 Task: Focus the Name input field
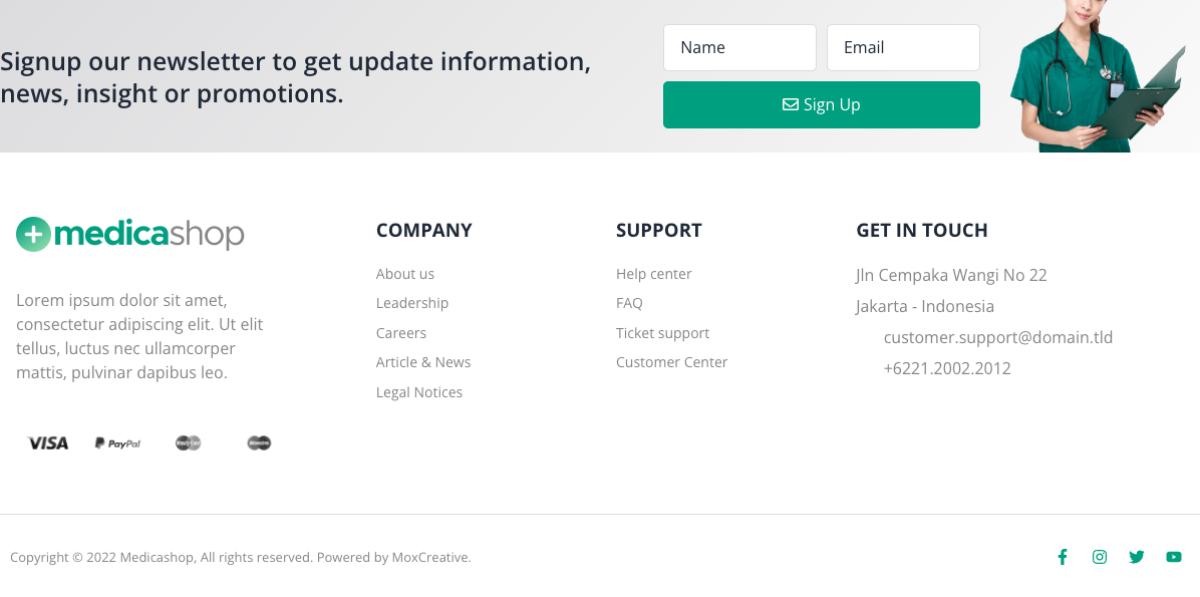point(739,48)
